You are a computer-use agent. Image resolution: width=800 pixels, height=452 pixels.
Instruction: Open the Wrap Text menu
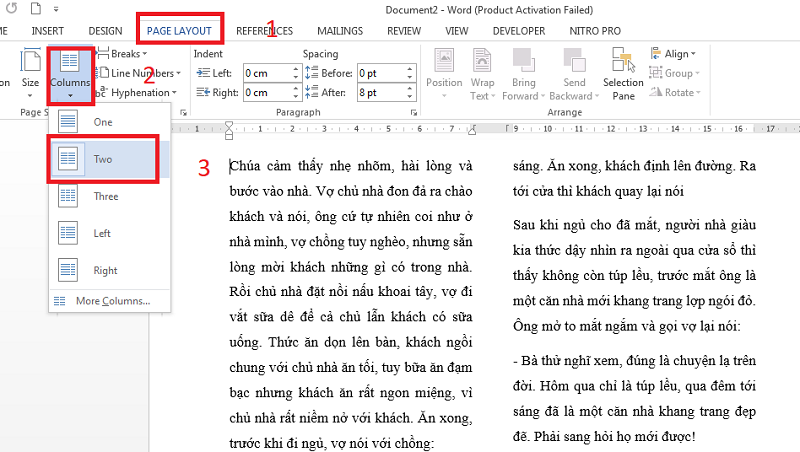(x=482, y=74)
